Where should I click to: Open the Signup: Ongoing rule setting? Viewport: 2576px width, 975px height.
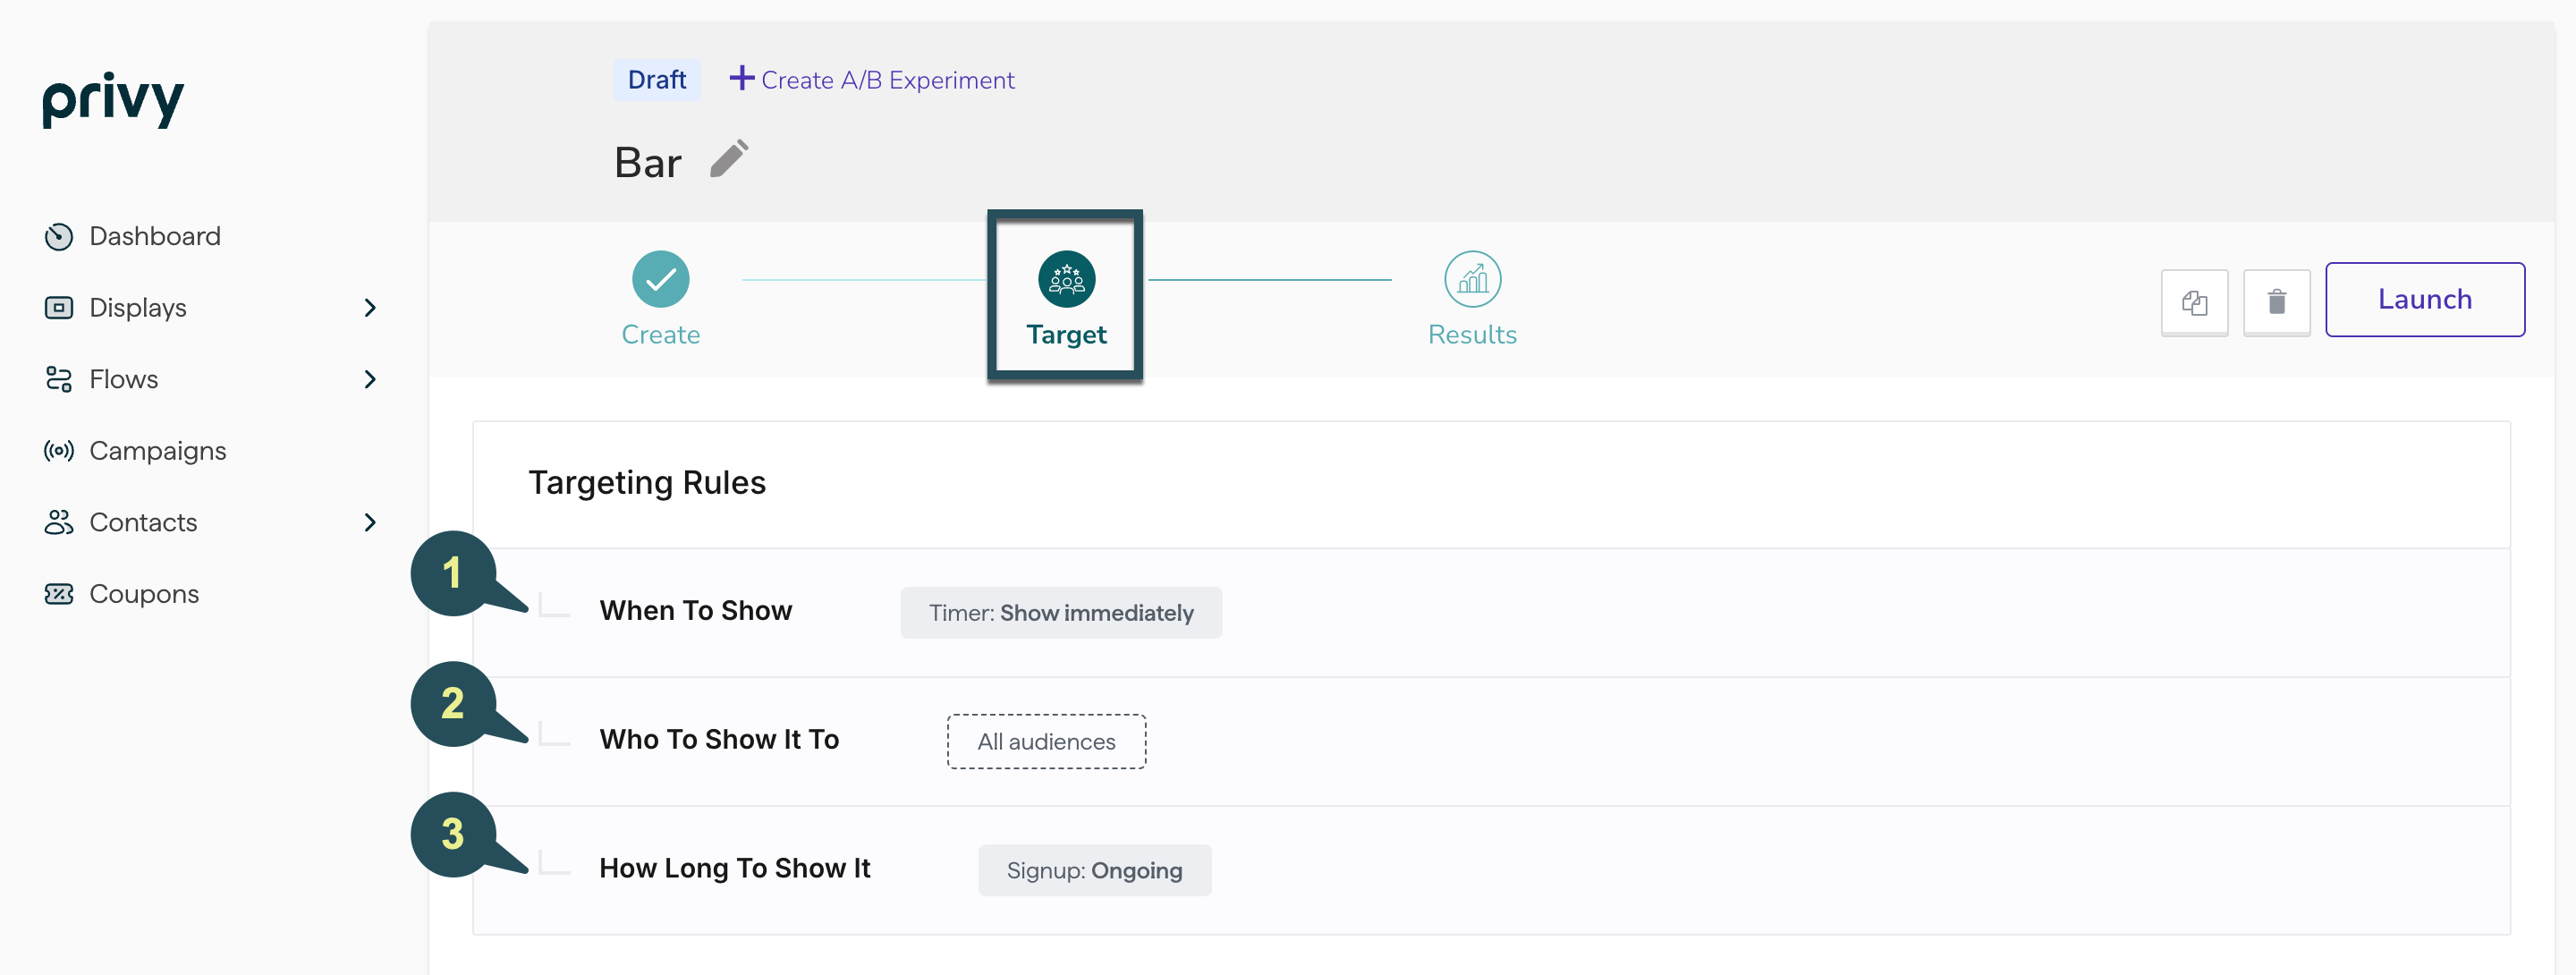coord(1094,871)
